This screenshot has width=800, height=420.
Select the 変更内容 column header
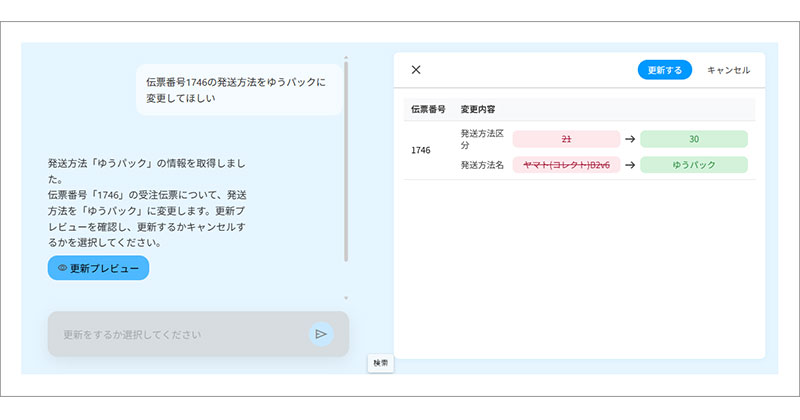pyautogui.click(x=478, y=108)
